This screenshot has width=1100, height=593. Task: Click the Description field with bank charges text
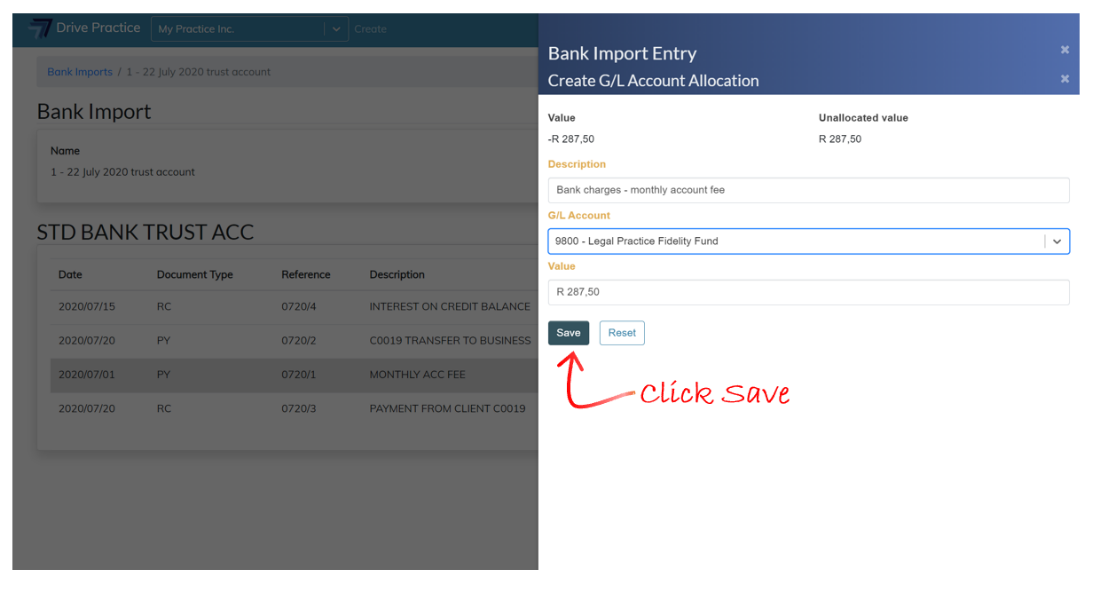(x=808, y=190)
